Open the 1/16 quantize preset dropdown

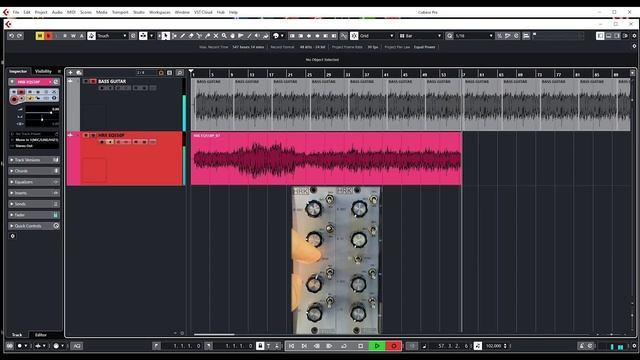474,36
